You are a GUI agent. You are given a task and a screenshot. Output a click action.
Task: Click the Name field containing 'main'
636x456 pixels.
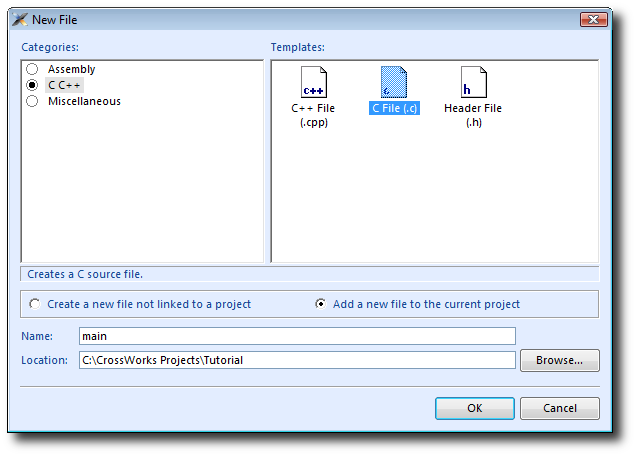coord(297,336)
